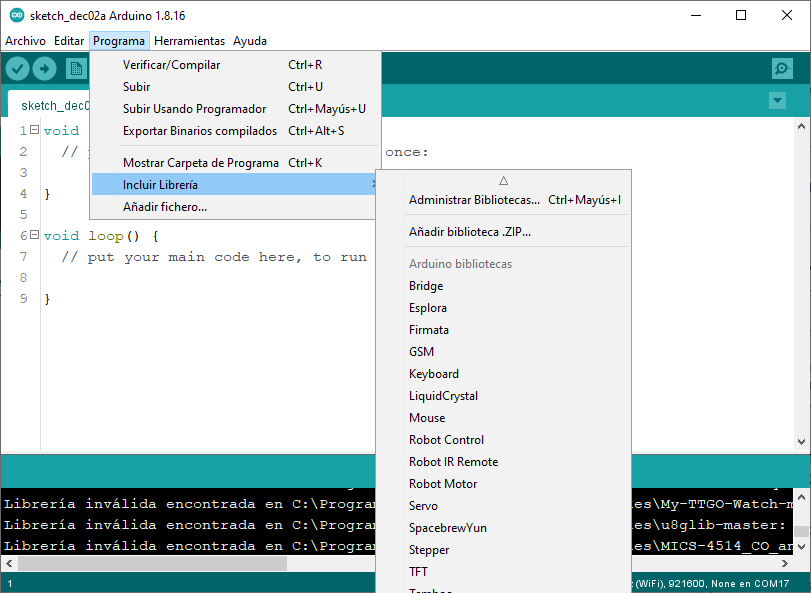Click console vertical scrollbar down arrow
Image resolution: width=811 pixels, height=593 pixels.
(801, 546)
